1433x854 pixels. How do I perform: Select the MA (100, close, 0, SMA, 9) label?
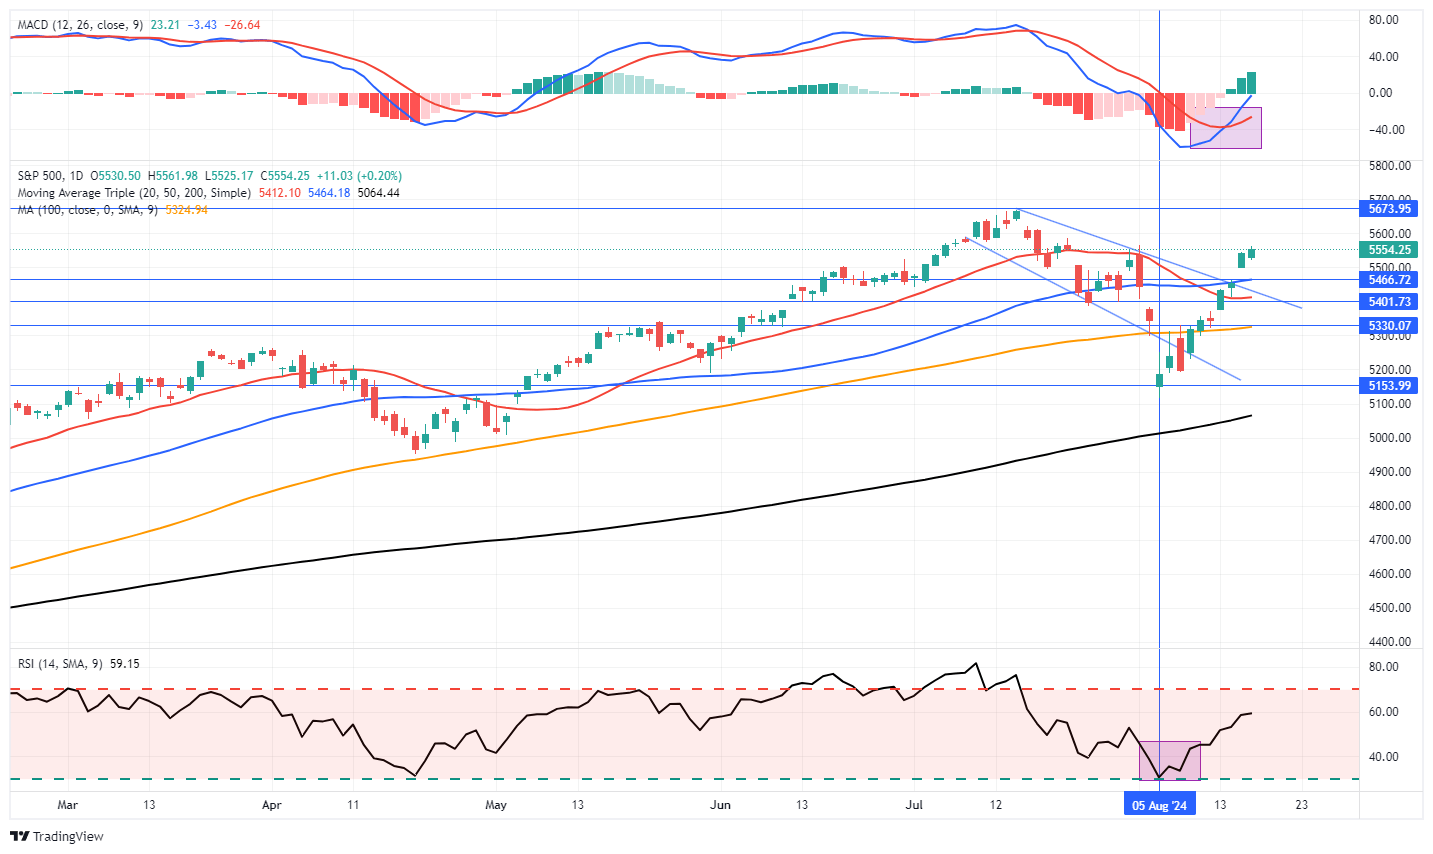[87, 210]
